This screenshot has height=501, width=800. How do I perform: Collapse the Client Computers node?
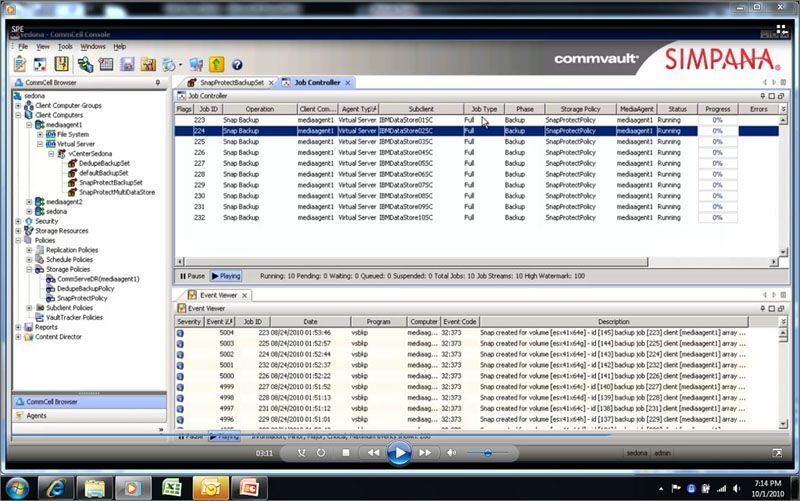click(18, 115)
